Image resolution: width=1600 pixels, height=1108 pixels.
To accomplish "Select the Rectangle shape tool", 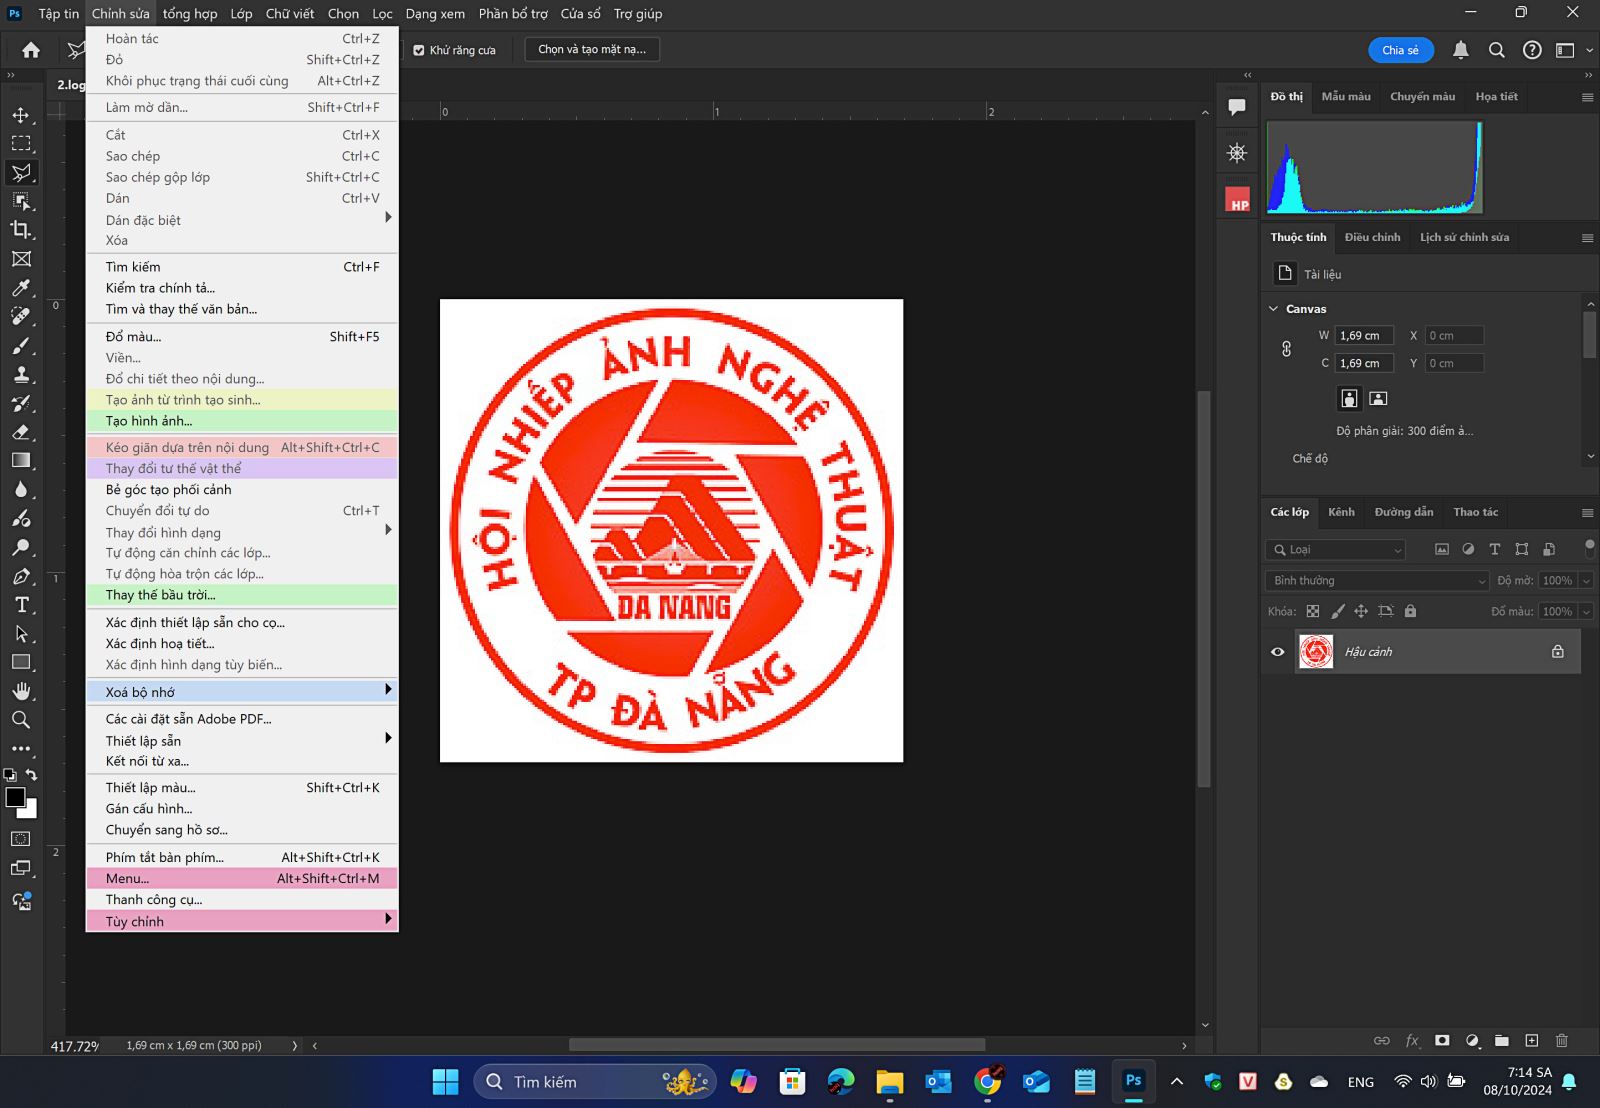I will pyautogui.click(x=21, y=663).
